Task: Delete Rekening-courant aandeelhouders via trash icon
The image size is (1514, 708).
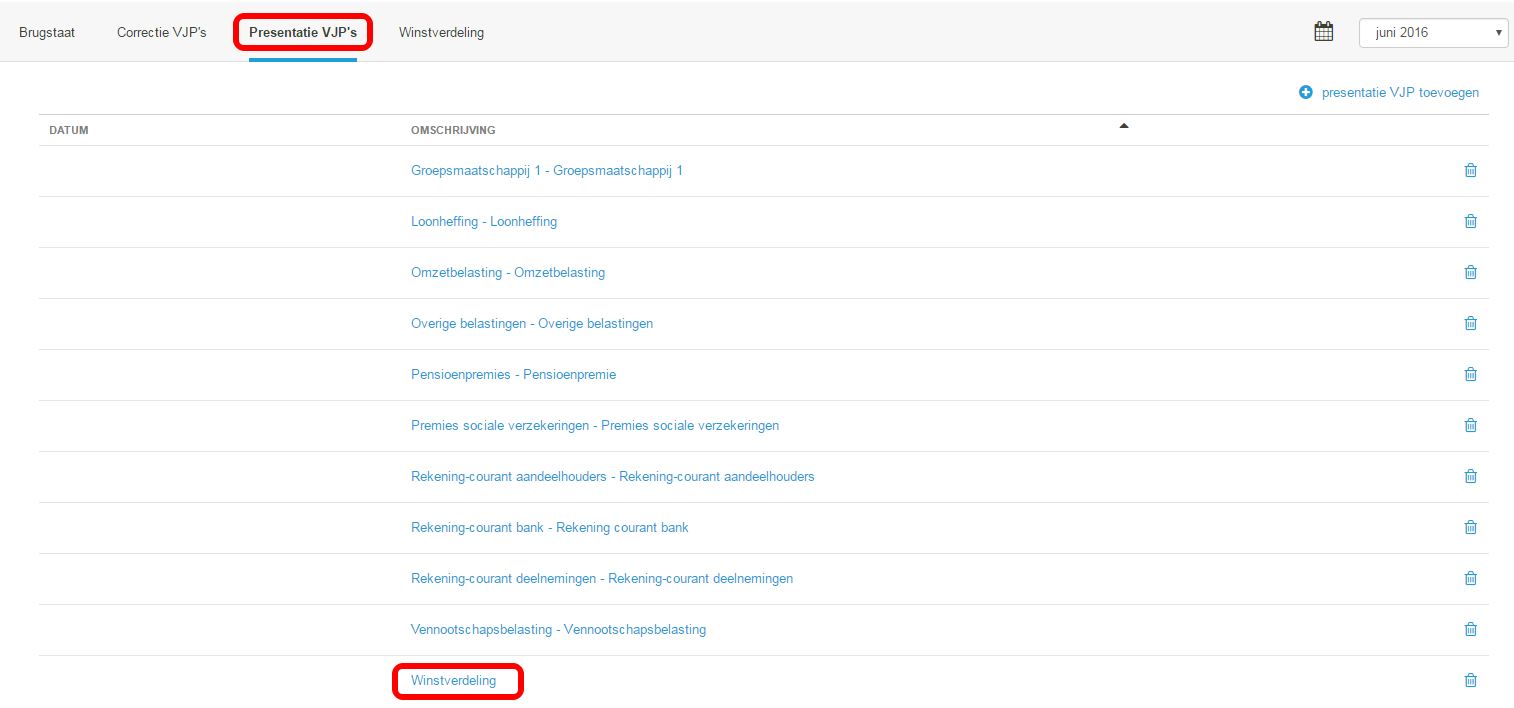Action: 1470,476
